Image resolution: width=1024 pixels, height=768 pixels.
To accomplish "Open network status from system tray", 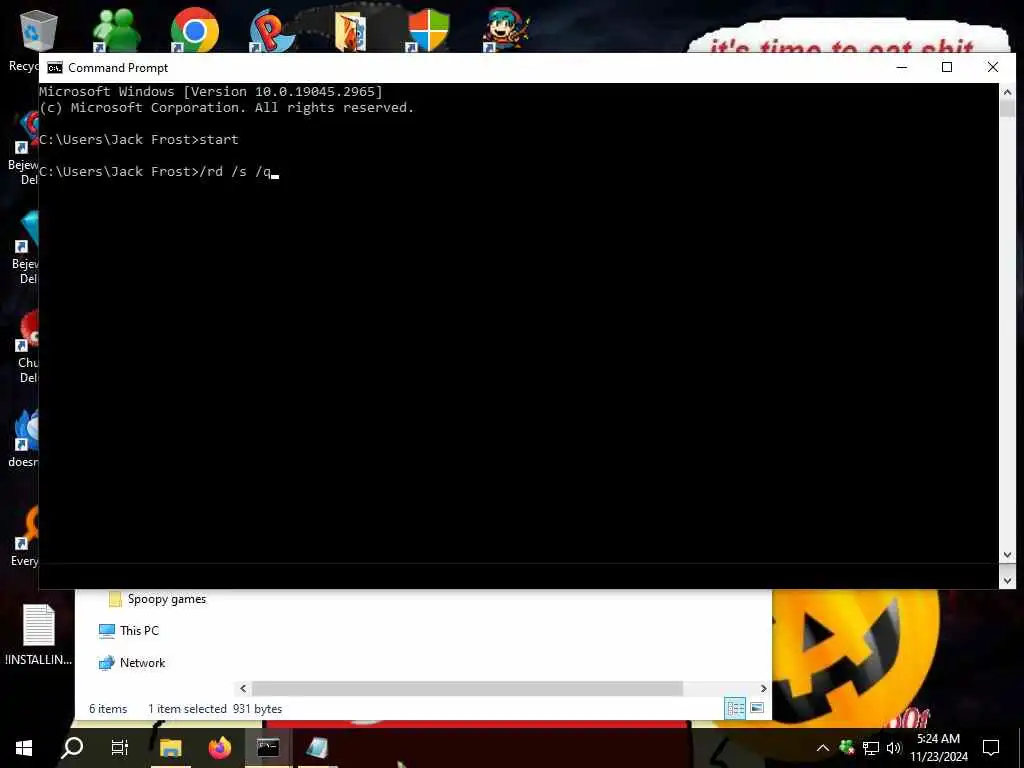I will (x=871, y=748).
